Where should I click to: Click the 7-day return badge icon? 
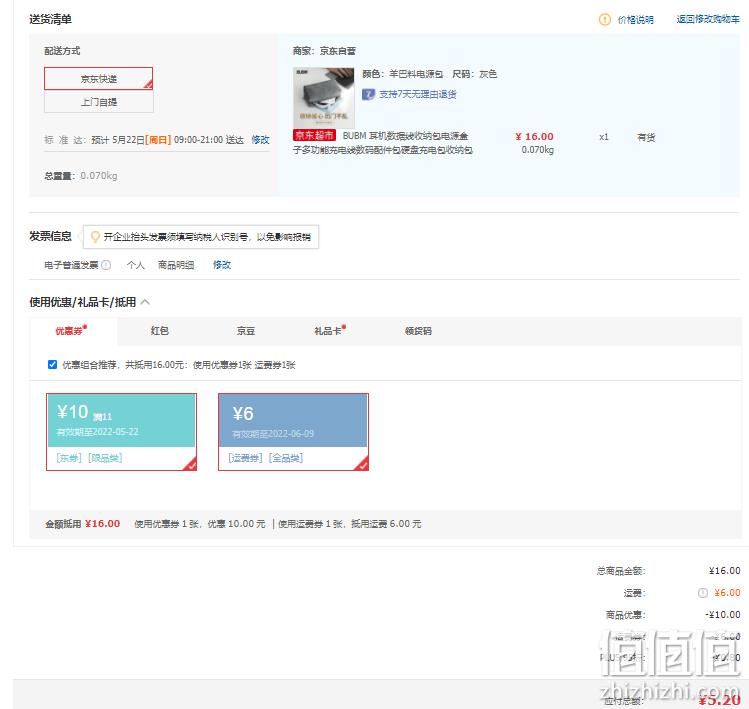[x=368, y=94]
